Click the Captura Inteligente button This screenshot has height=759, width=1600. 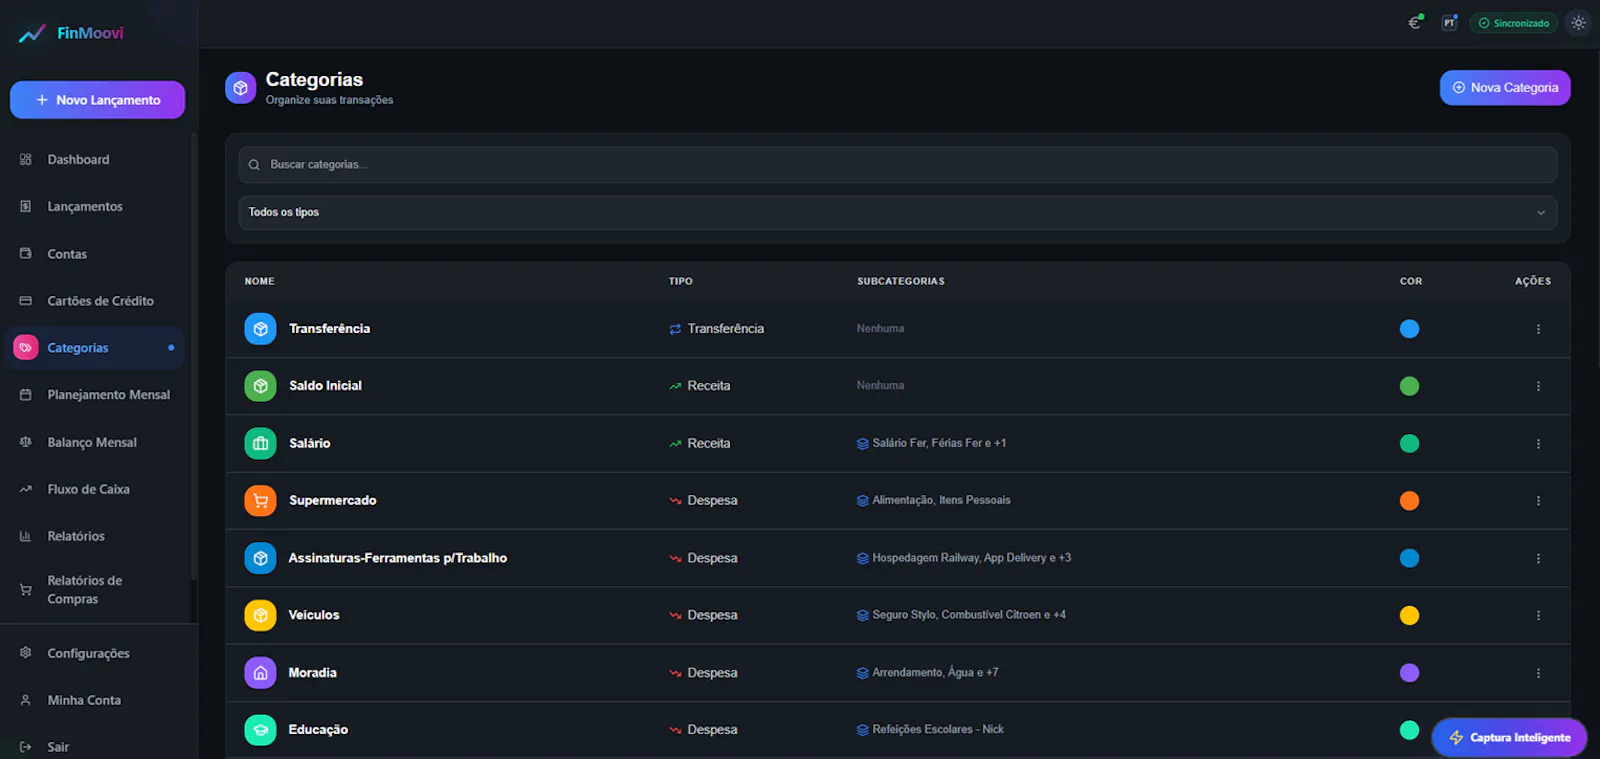(1509, 738)
